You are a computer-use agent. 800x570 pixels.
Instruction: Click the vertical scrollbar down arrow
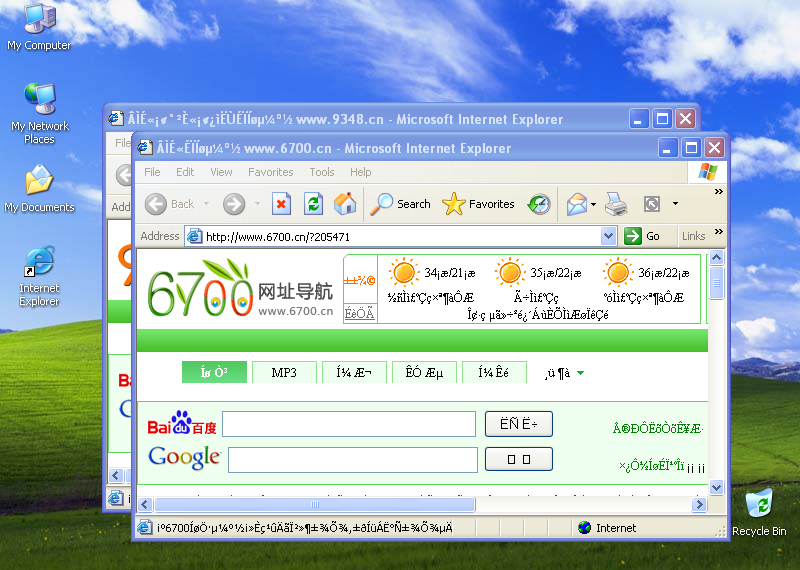click(x=716, y=487)
